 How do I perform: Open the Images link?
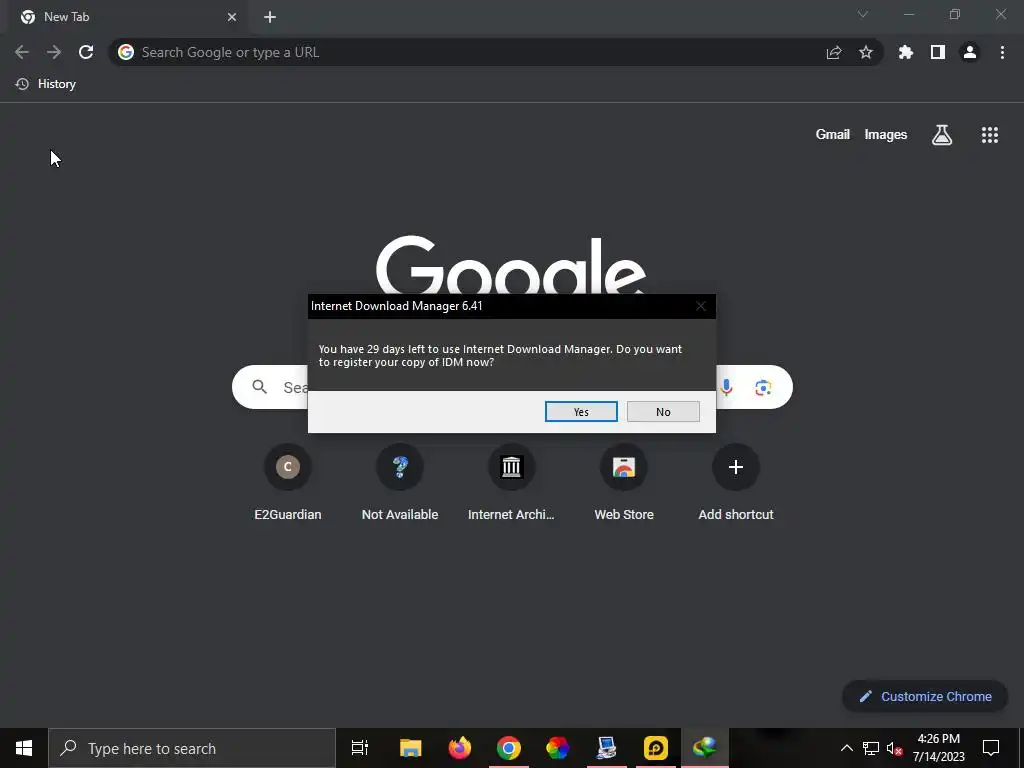[x=886, y=135]
